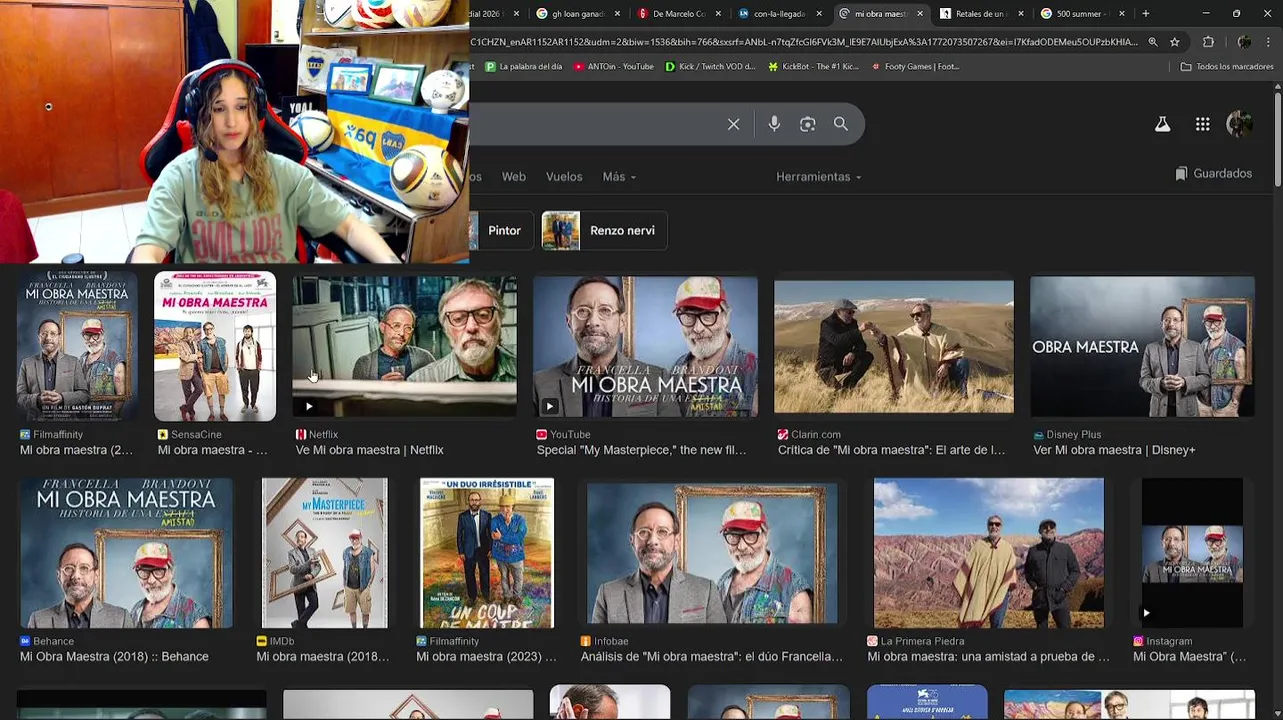1283x720 pixels.
Task: Select the 'Web' search filter
Action: (x=513, y=177)
